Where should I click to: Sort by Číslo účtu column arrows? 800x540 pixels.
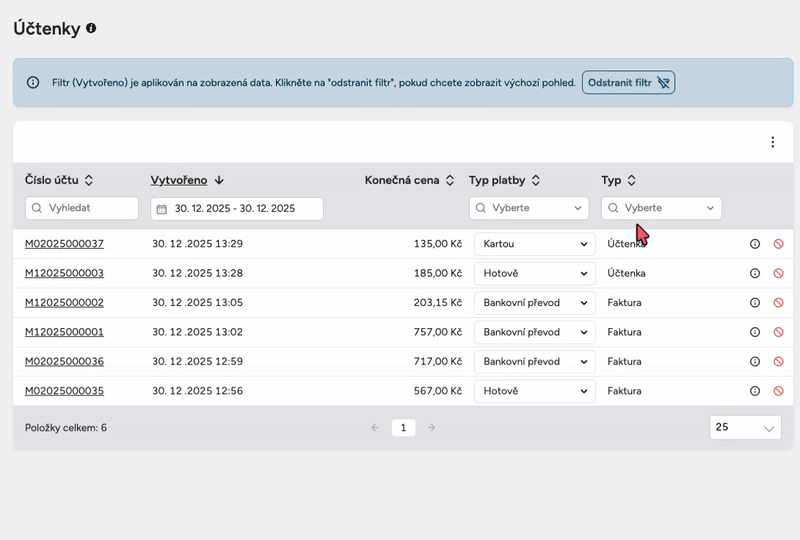(x=89, y=180)
